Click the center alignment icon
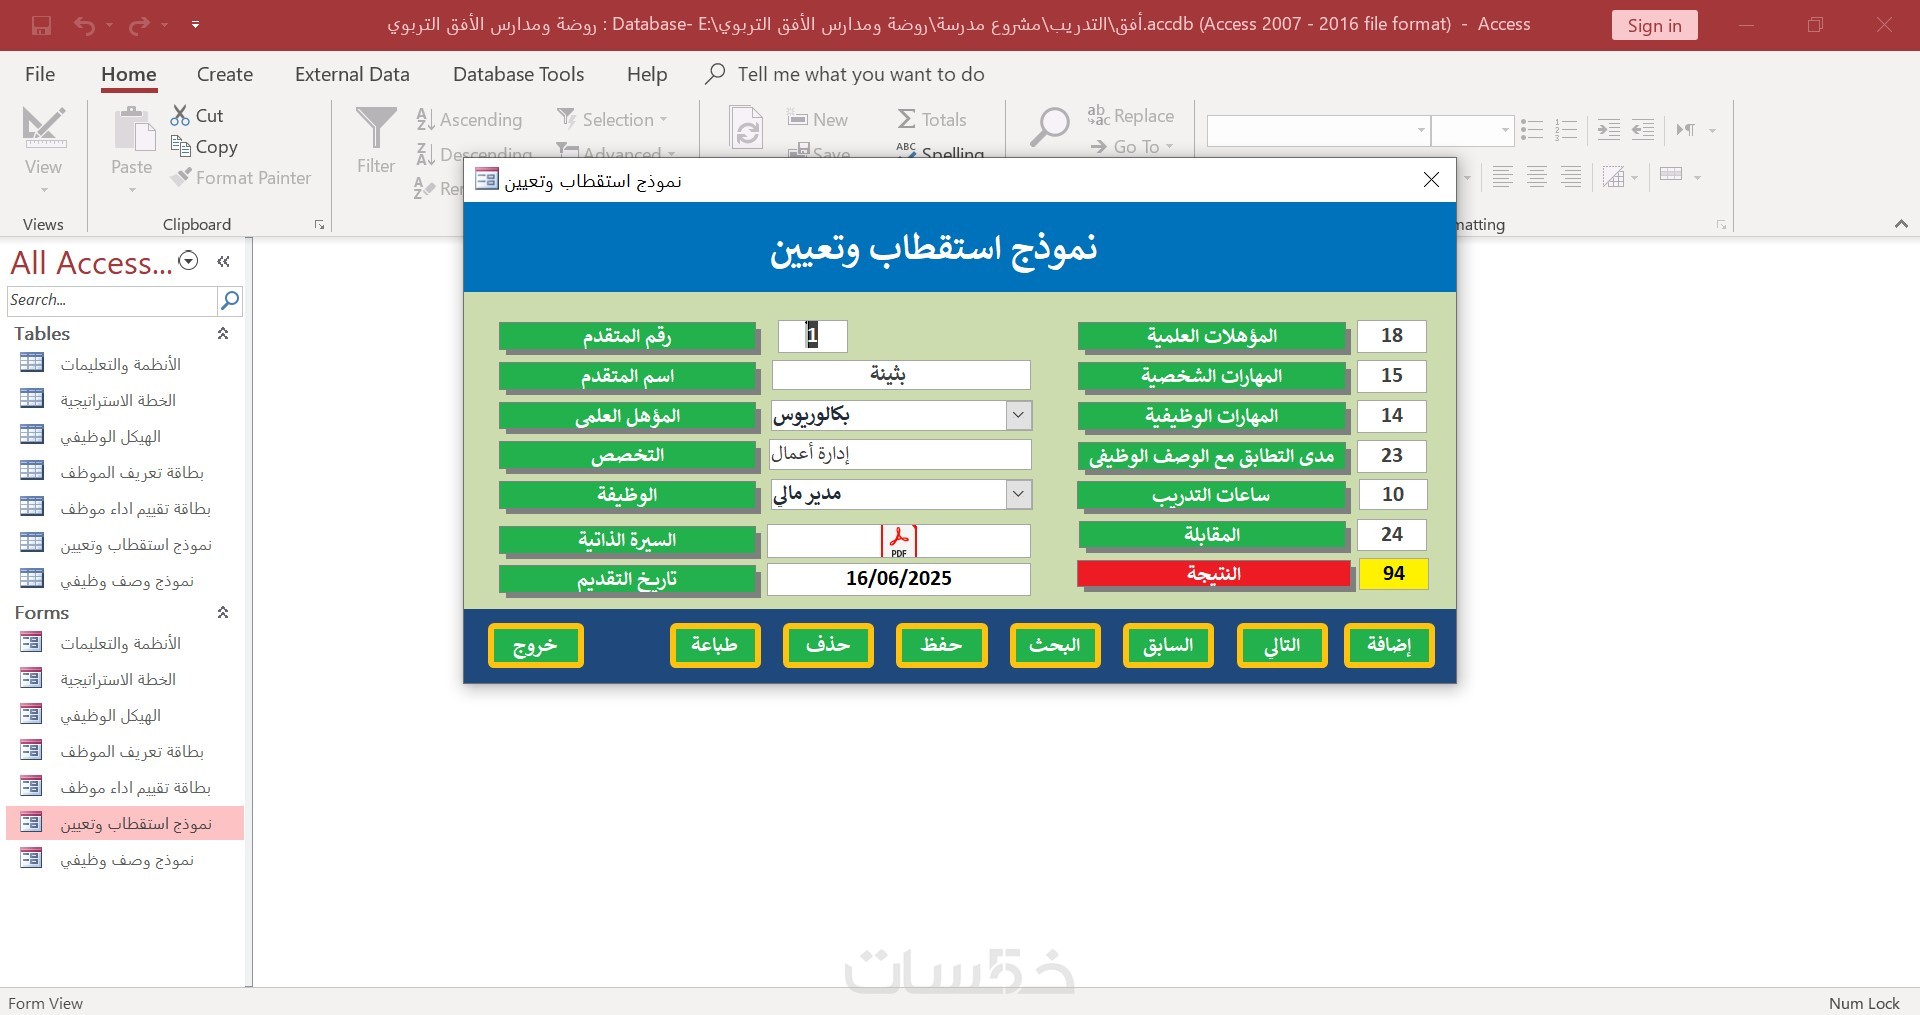The width and height of the screenshot is (1920, 1015). click(x=1537, y=178)
